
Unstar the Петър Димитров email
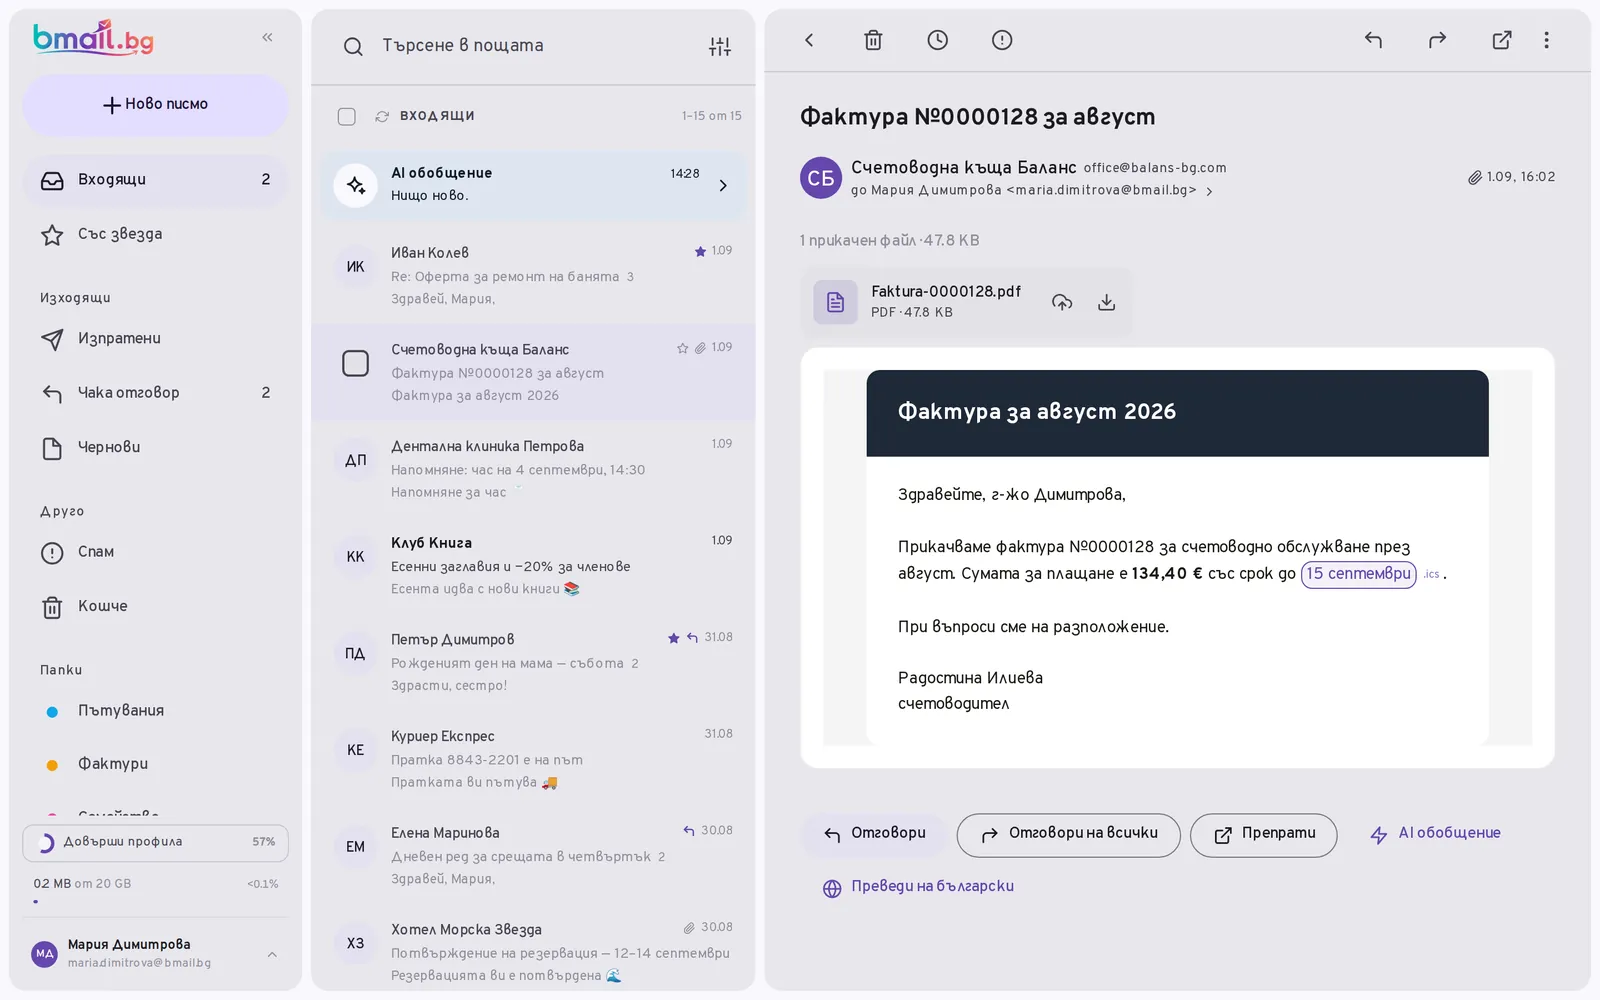674,638
